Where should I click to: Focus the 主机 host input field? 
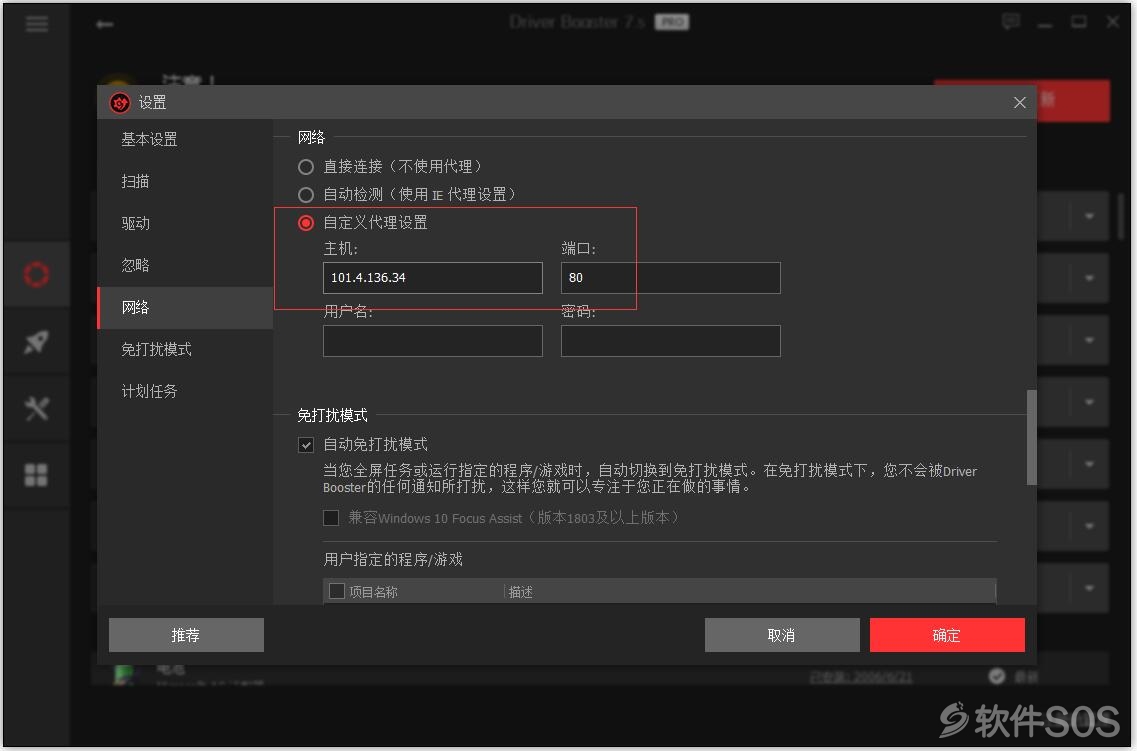point(433,278)
